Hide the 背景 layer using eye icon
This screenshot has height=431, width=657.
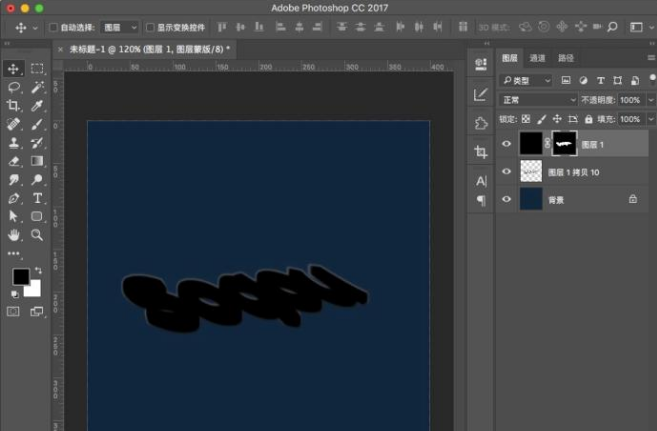point(506,199)
